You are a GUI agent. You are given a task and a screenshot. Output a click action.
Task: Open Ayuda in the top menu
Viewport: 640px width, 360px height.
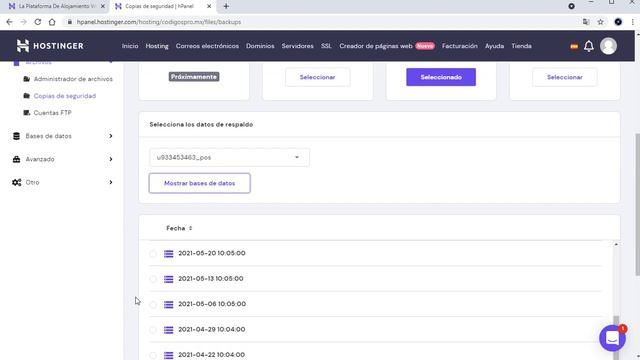tap(494, 46)
